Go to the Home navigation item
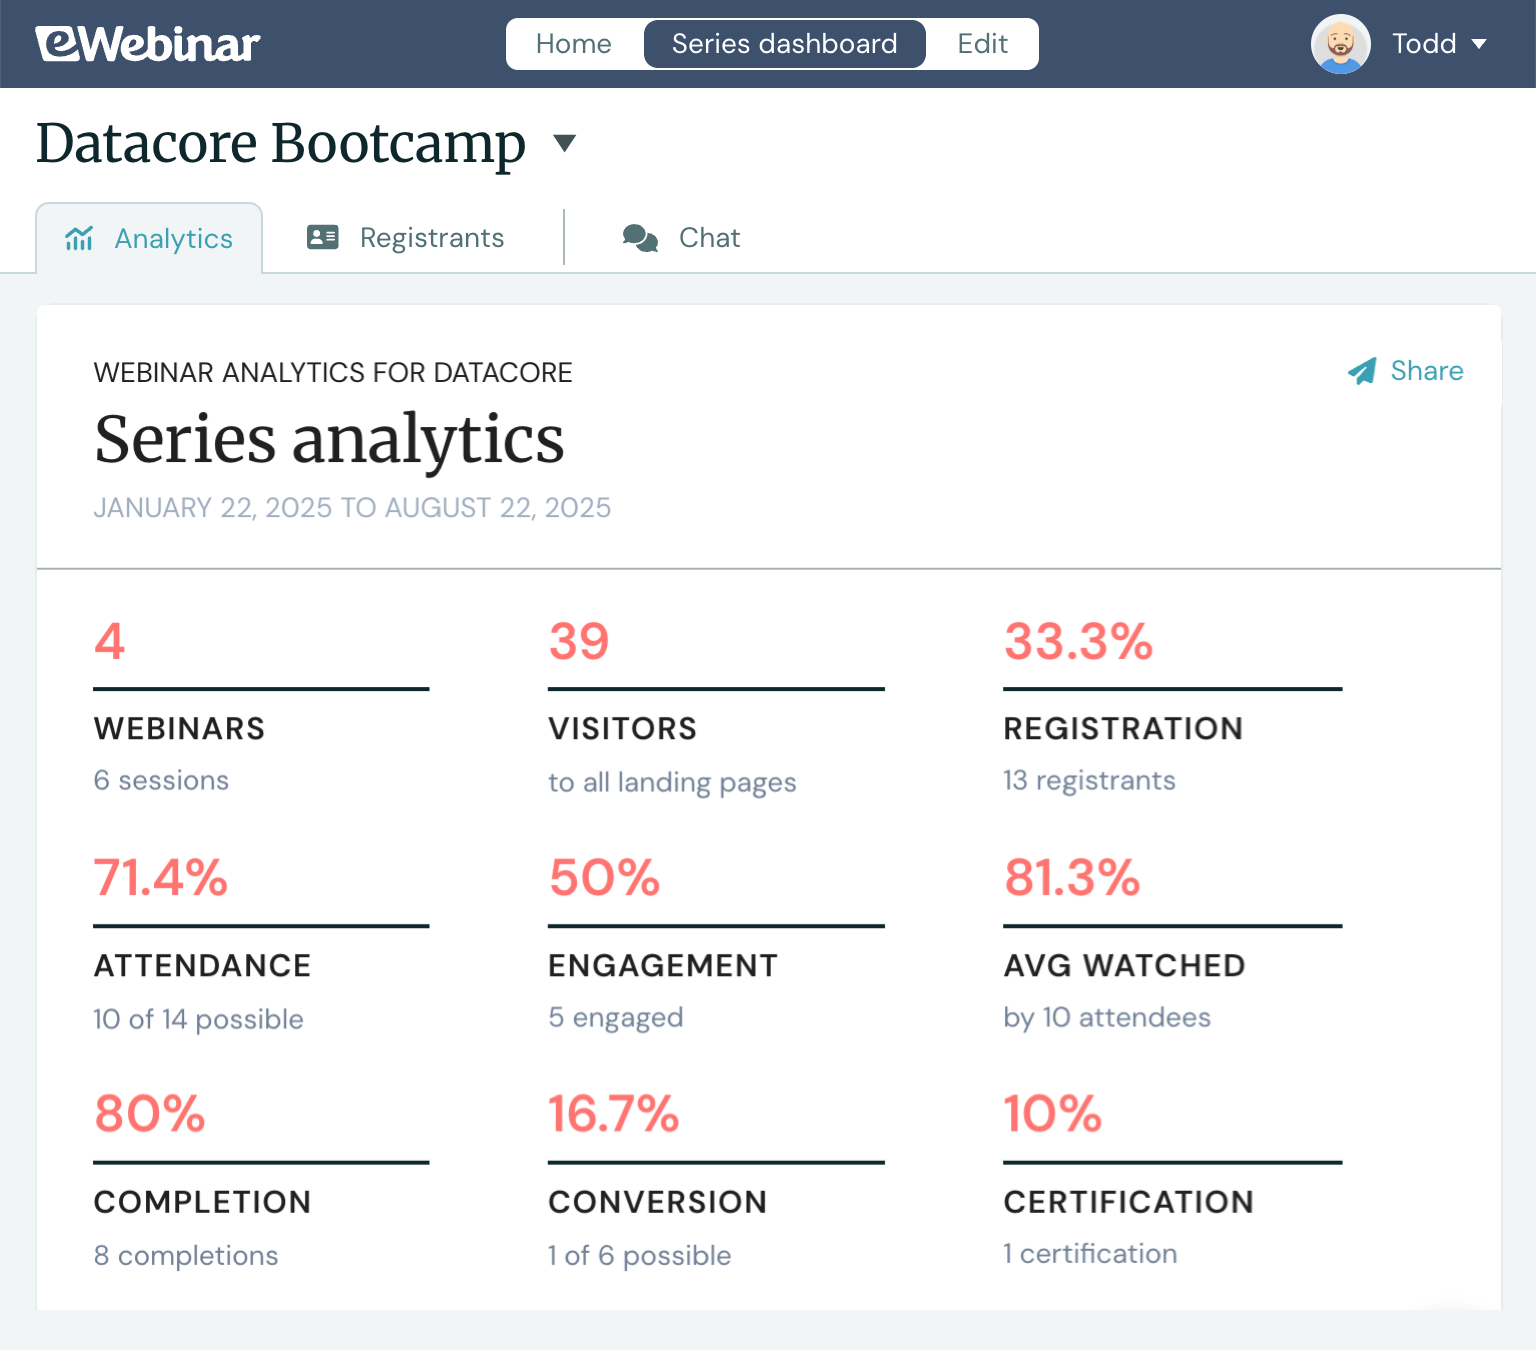The height and width of the screenshot is (1350, 1536). pos(573,43)
